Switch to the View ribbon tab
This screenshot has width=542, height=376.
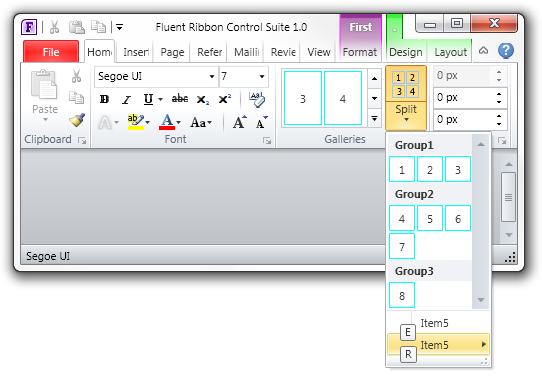[x=319, y=52]
